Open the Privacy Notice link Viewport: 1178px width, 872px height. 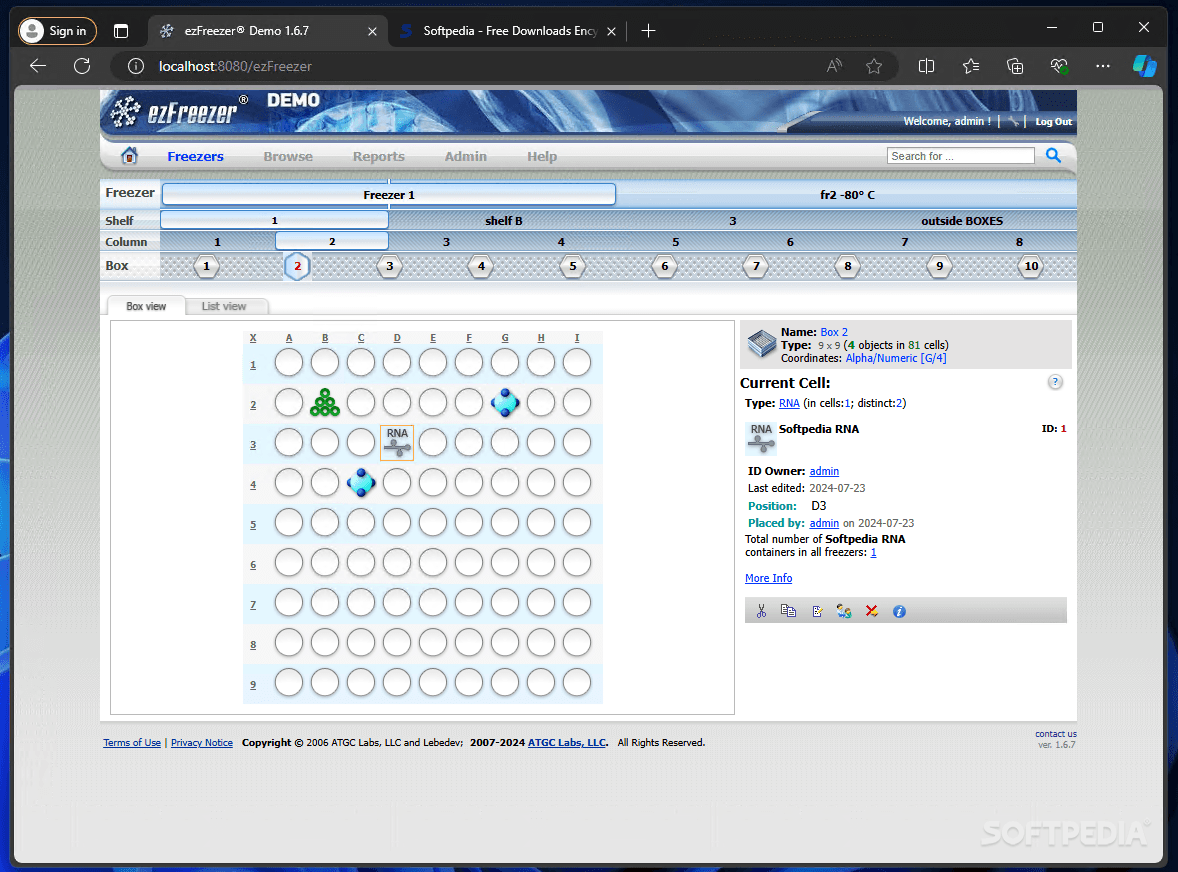click(x=201, y=743)
